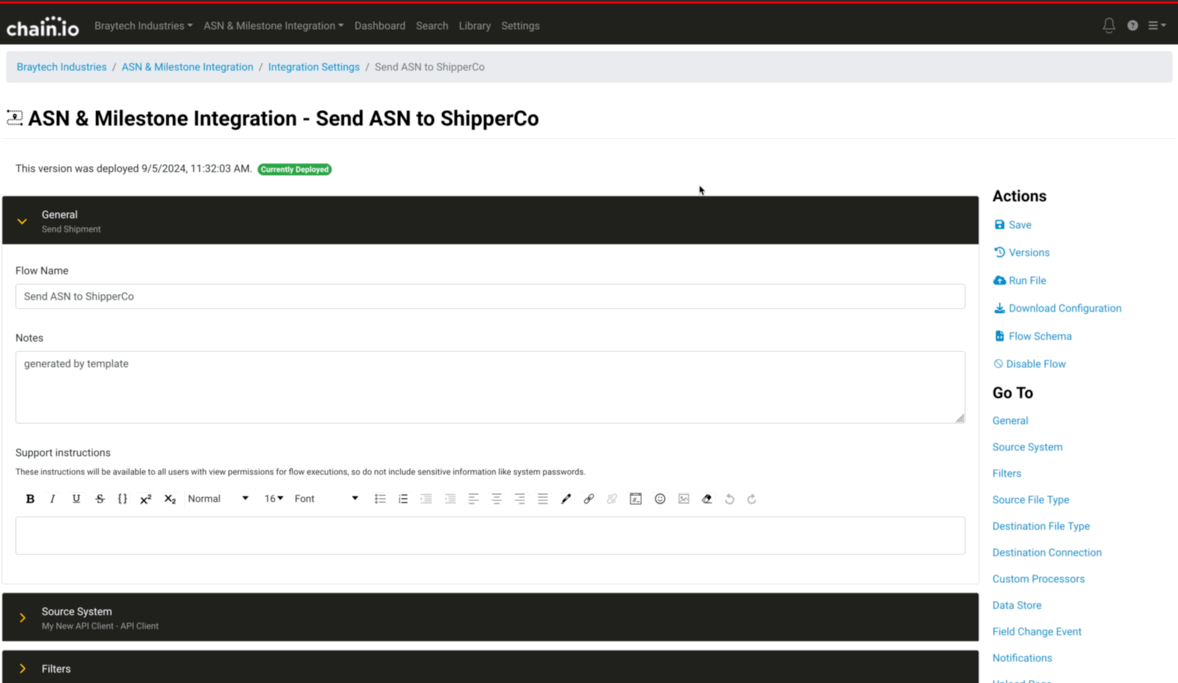Viewport: 1178px width, 683px height.
Task: Go to Dashboard in top navigation
Action: coord(379,26)
